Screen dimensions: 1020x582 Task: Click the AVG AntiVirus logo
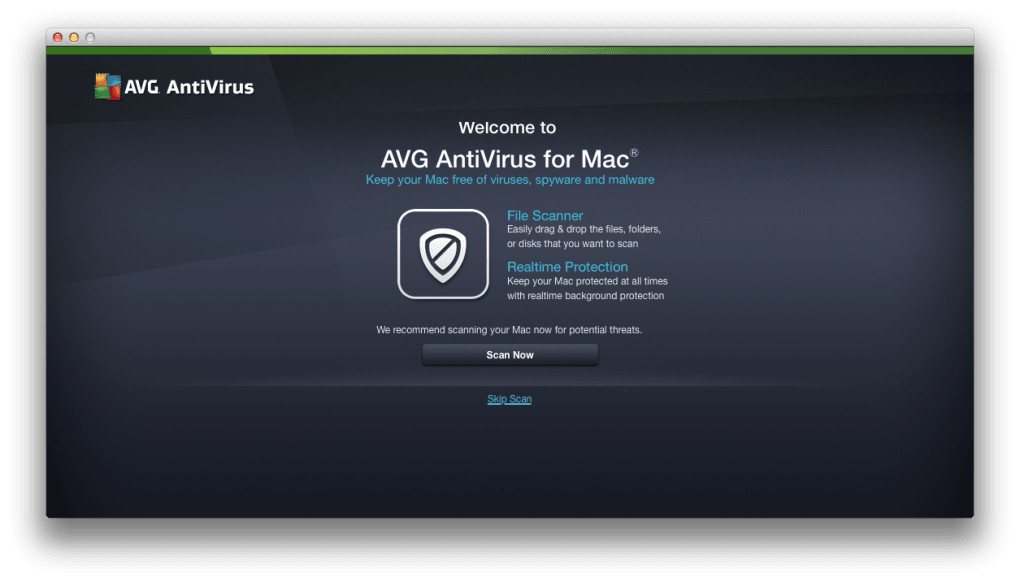[174, 86]
